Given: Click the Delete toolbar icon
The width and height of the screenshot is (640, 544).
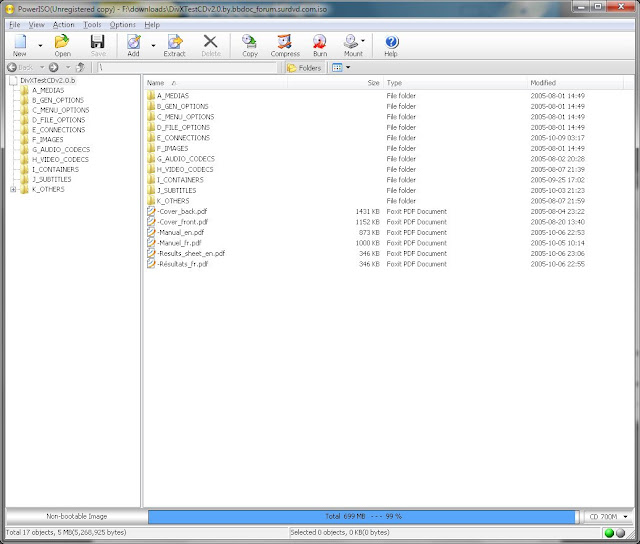Looking at the screenshot, I should [211, 45].
